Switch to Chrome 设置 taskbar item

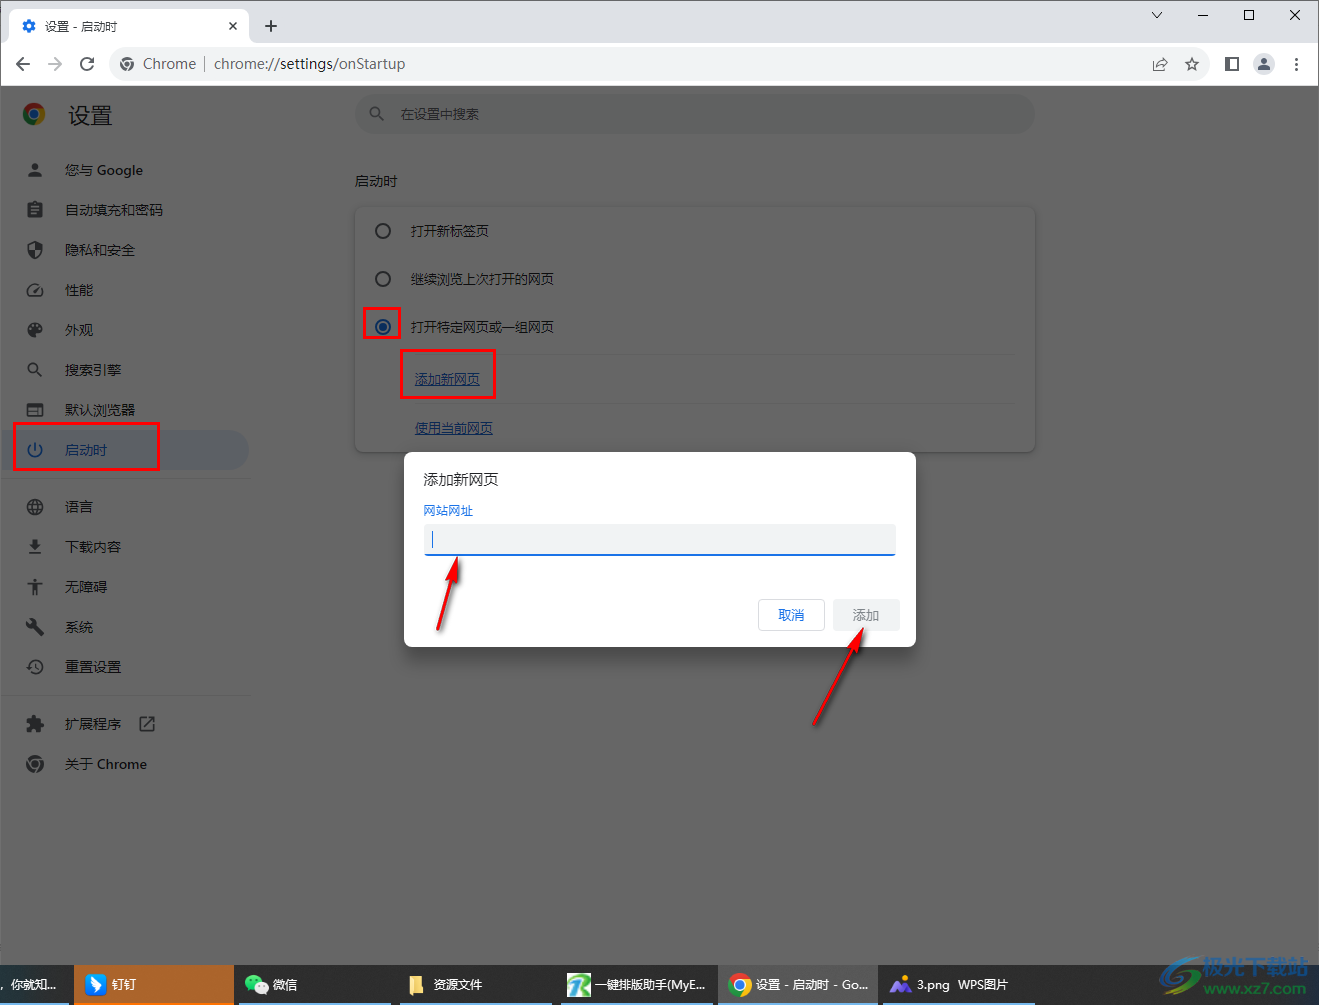tap(798, 985)
